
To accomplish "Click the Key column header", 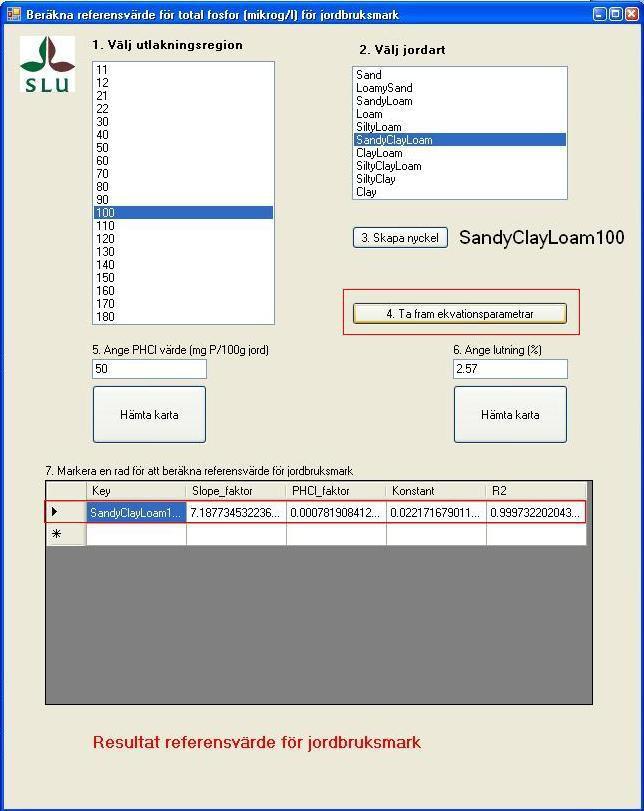I will pyautogui.click(x=136, y=491).
